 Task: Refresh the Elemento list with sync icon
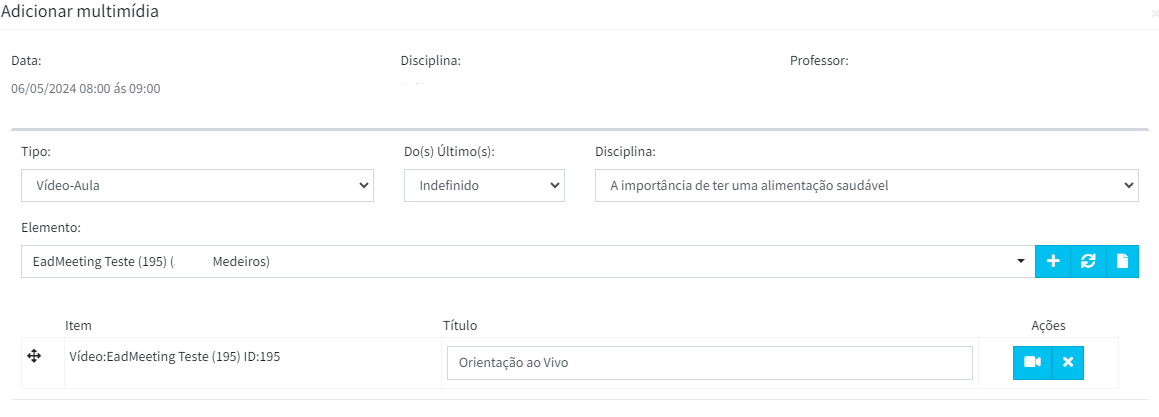tap(1088, 261)
